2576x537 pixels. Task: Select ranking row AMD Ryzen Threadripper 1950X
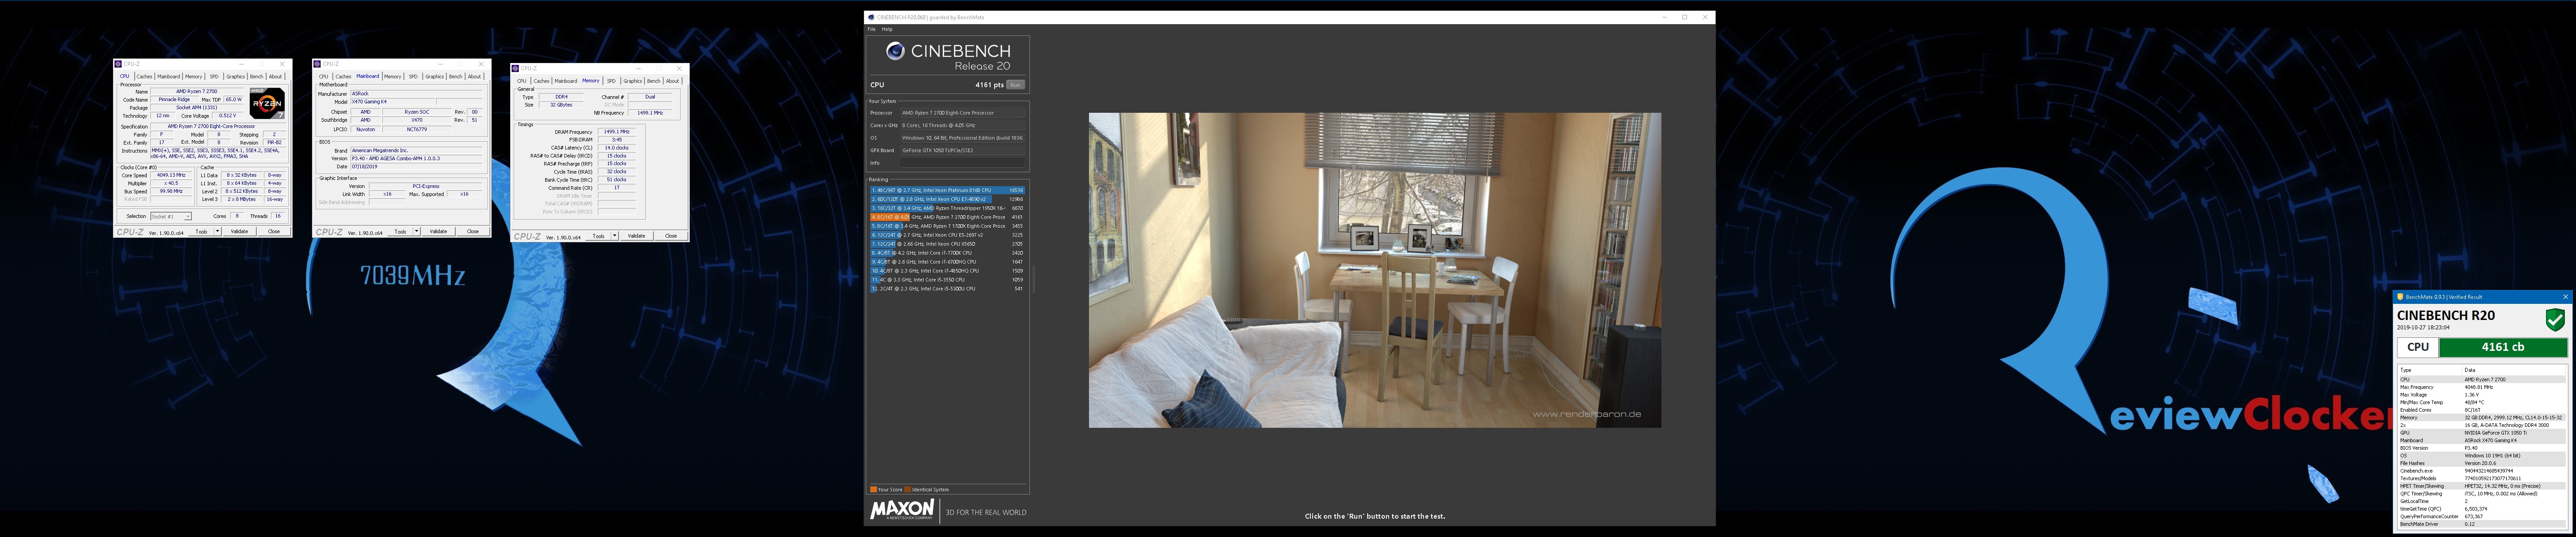[x=947, y=208]
